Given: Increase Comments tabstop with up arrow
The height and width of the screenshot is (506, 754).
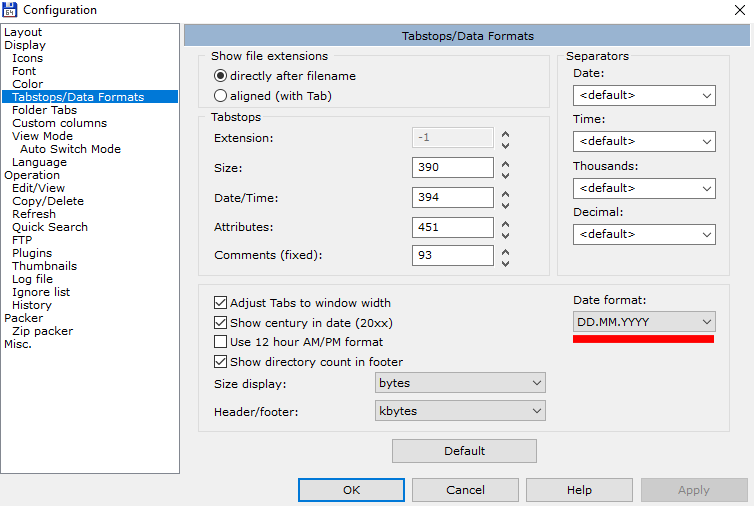Looking at the screenshot, I should coord(505,252).
